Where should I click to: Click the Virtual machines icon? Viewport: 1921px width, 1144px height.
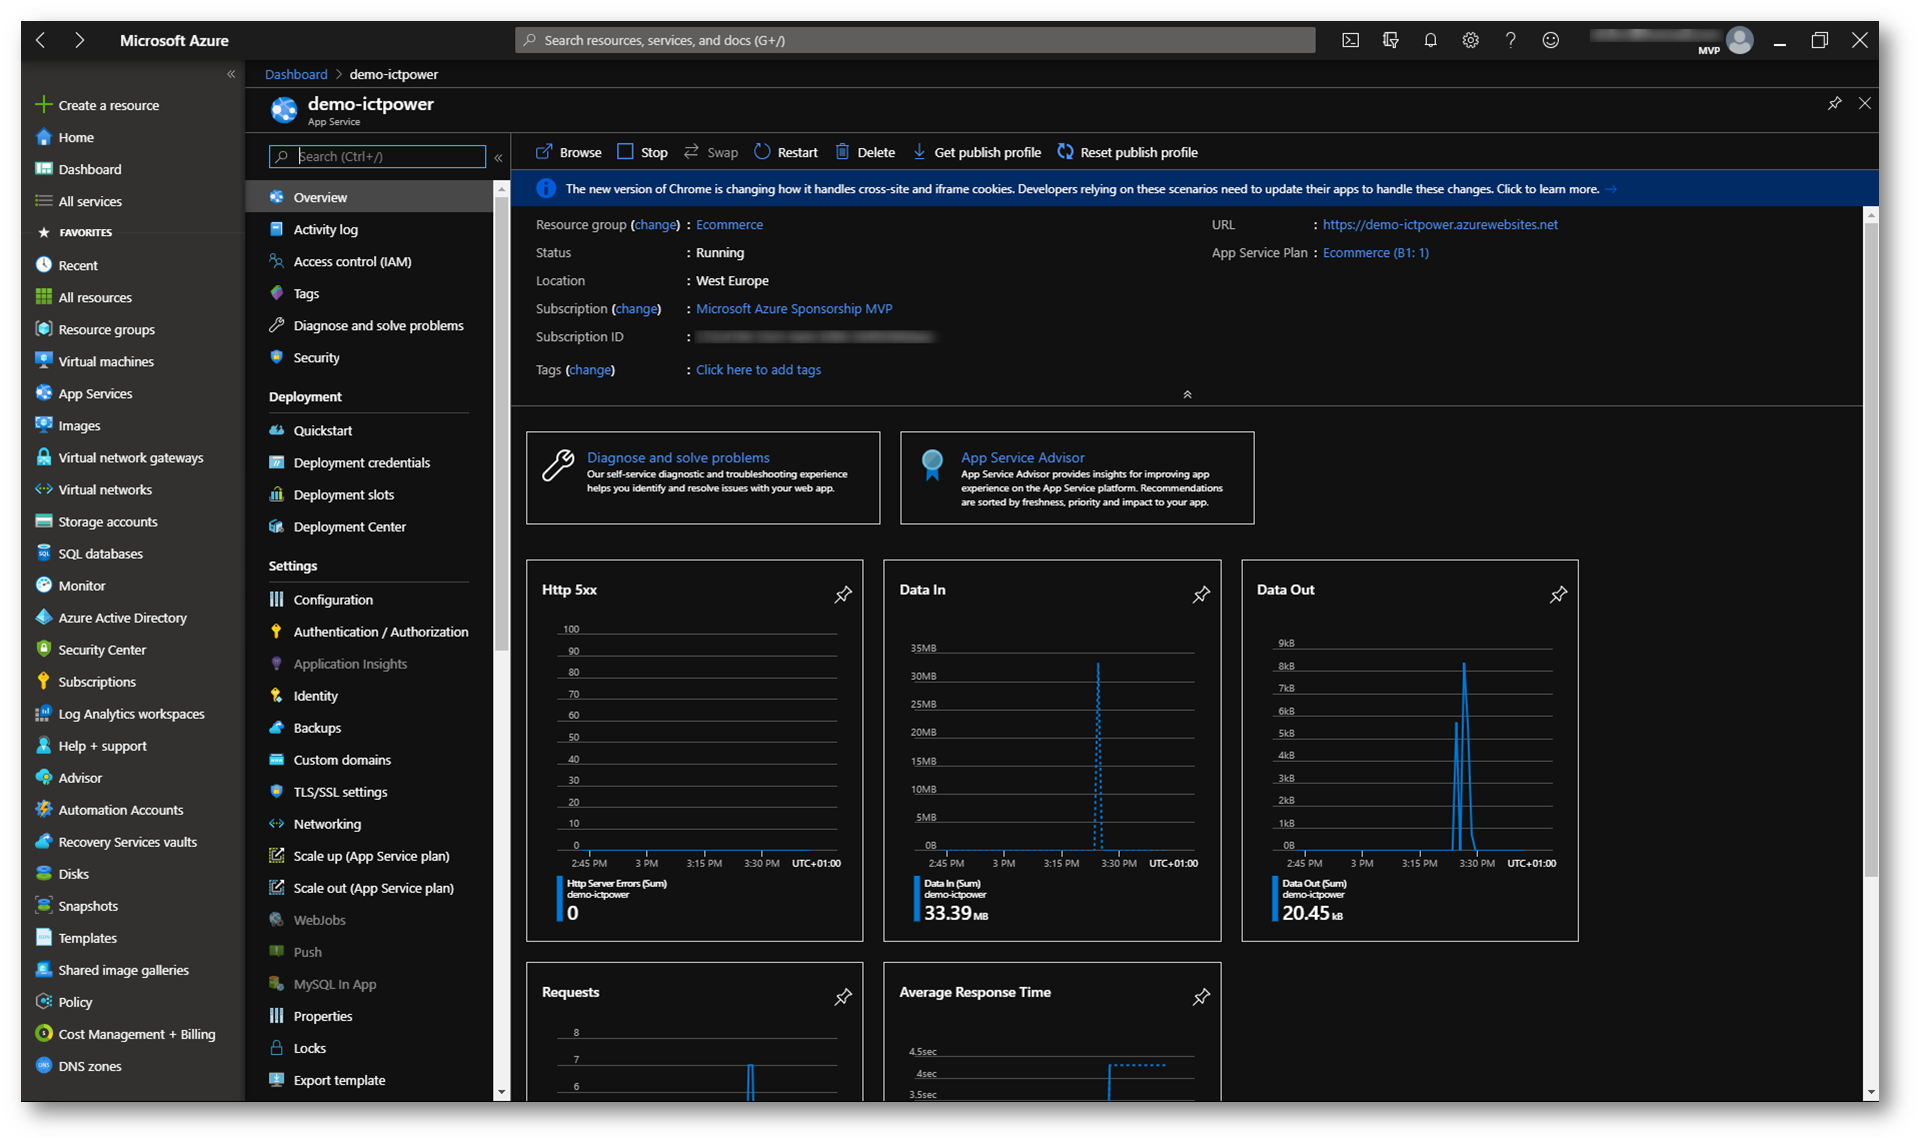coord(43,361)
